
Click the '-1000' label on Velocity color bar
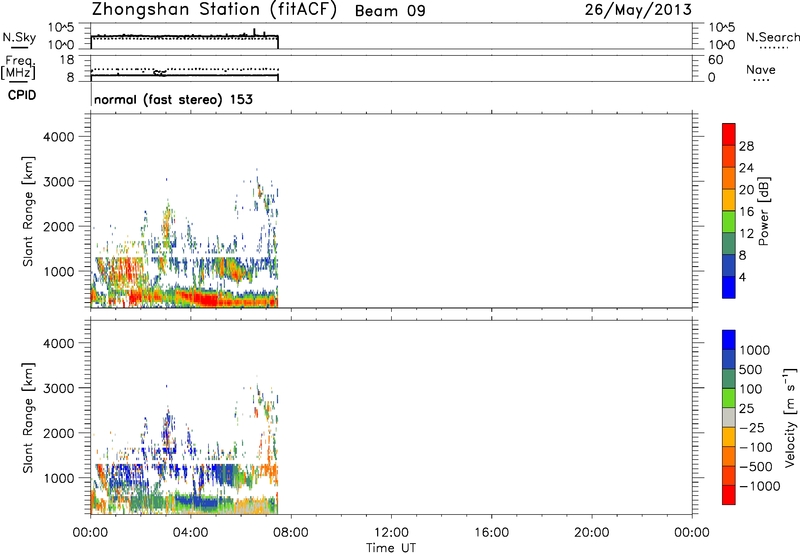tap(759, 486)
